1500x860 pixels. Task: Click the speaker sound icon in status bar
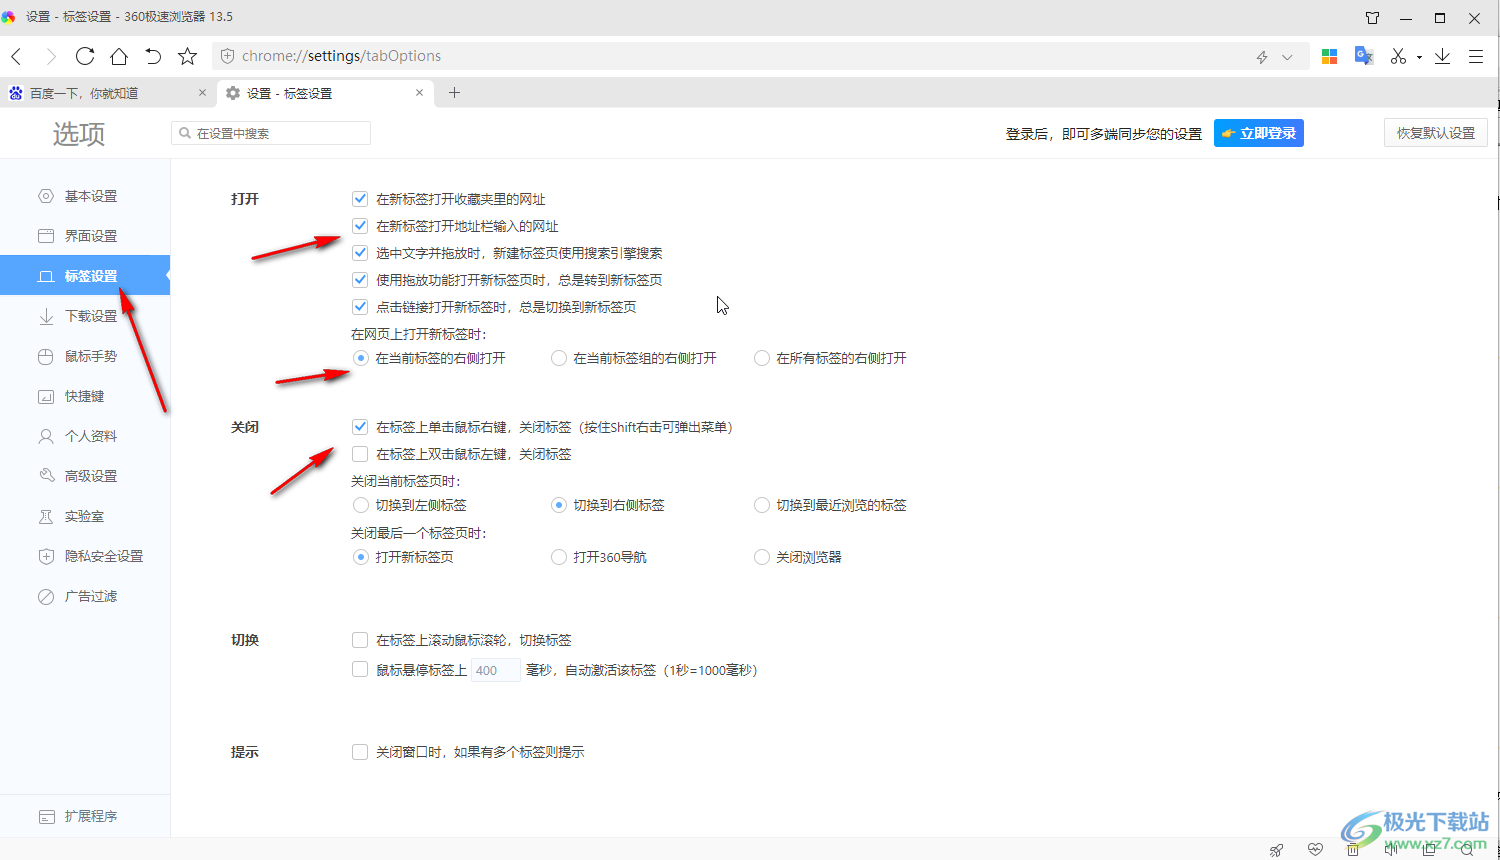1391,850
